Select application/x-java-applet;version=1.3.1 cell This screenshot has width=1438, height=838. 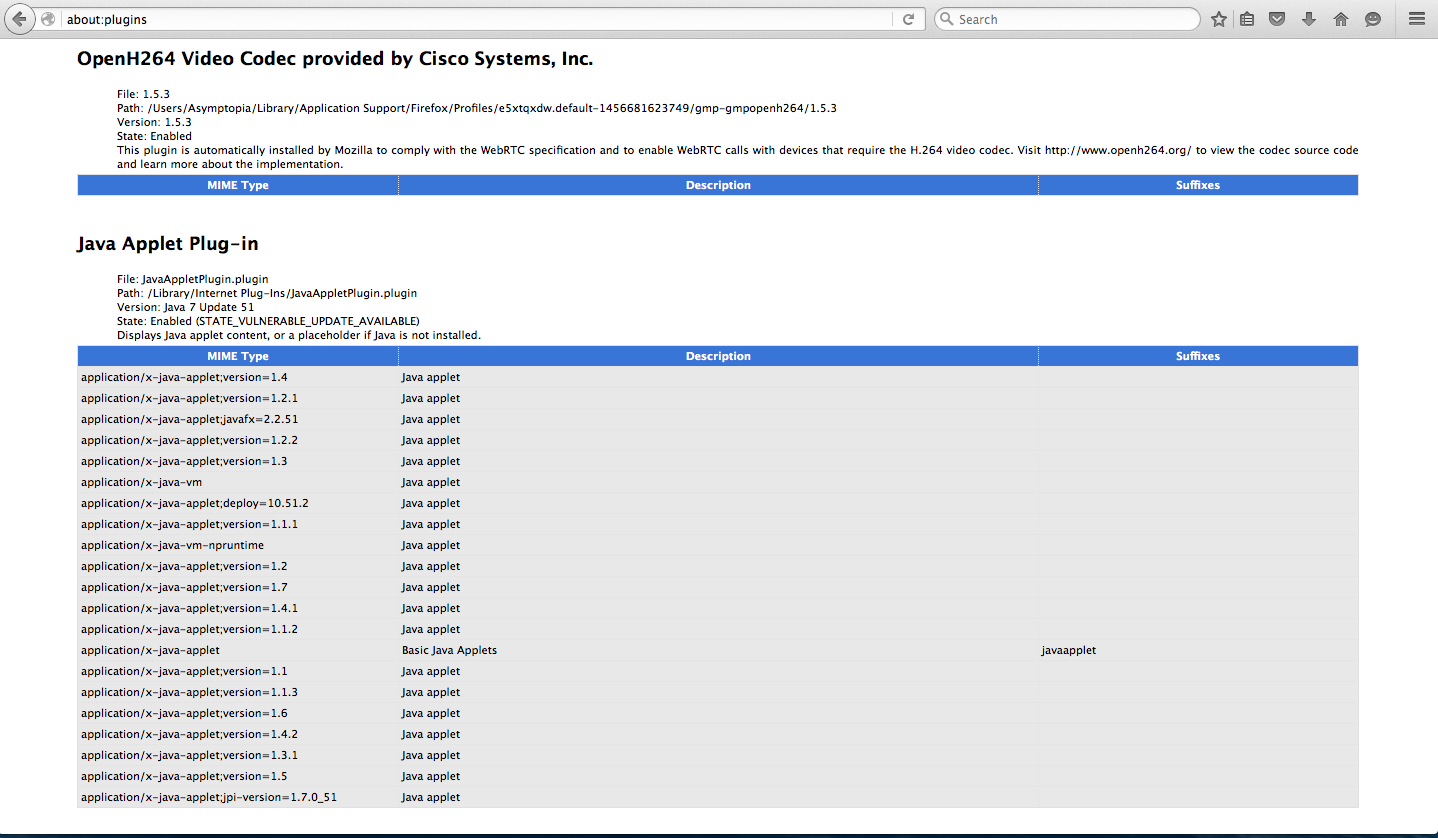pyautogui.click(x=238, y=755)
